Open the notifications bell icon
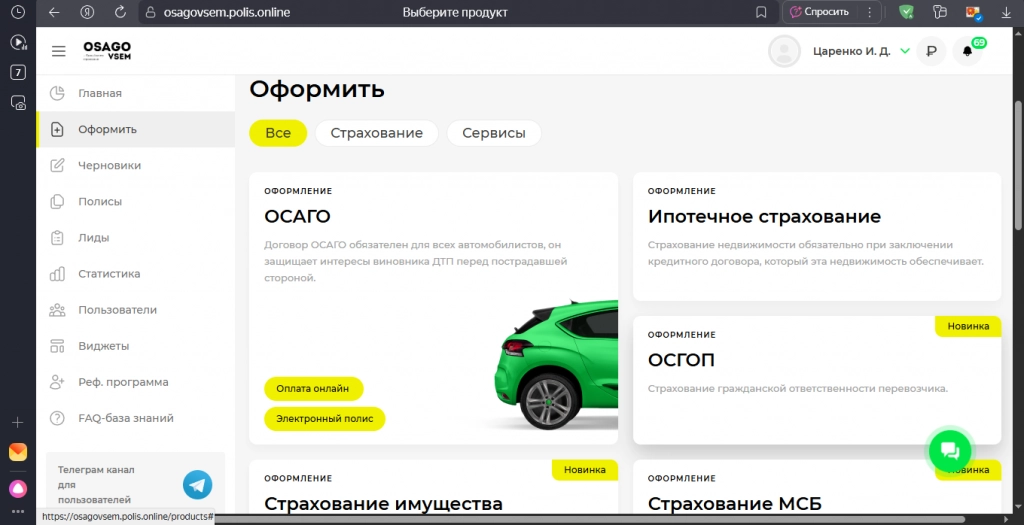Image resolution: width=1024 pixels, height=525 pixels. pos(967,51)
